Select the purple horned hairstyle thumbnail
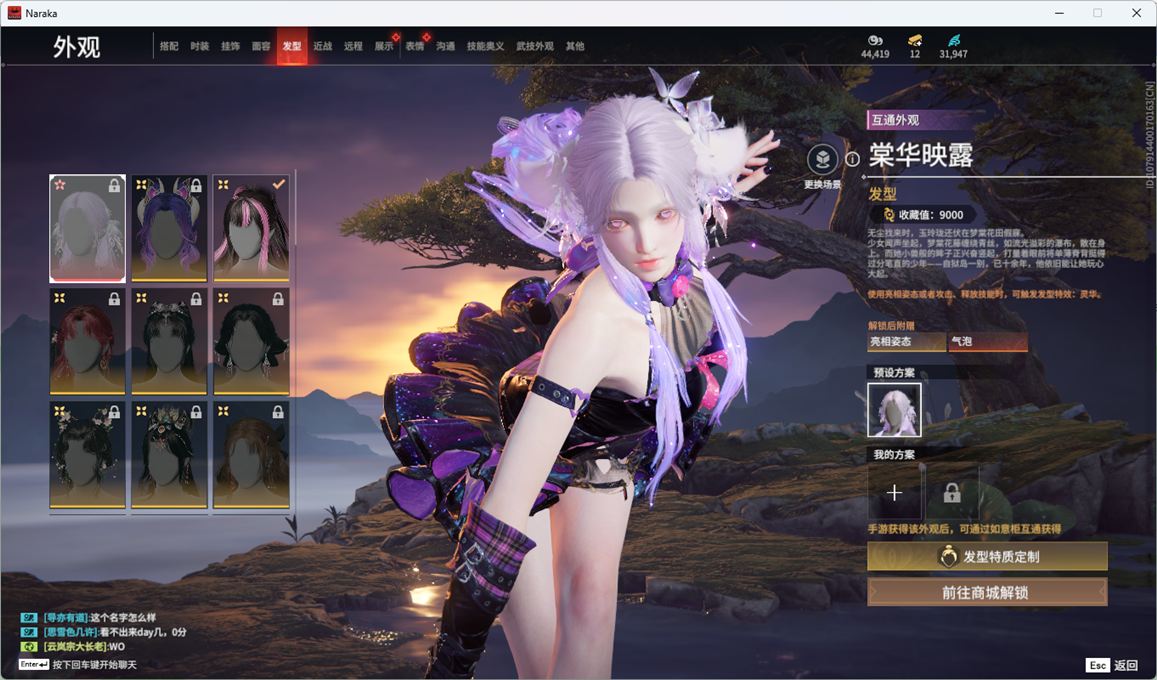The width and height of the screenshot is (1157, 680). point(169,229)
